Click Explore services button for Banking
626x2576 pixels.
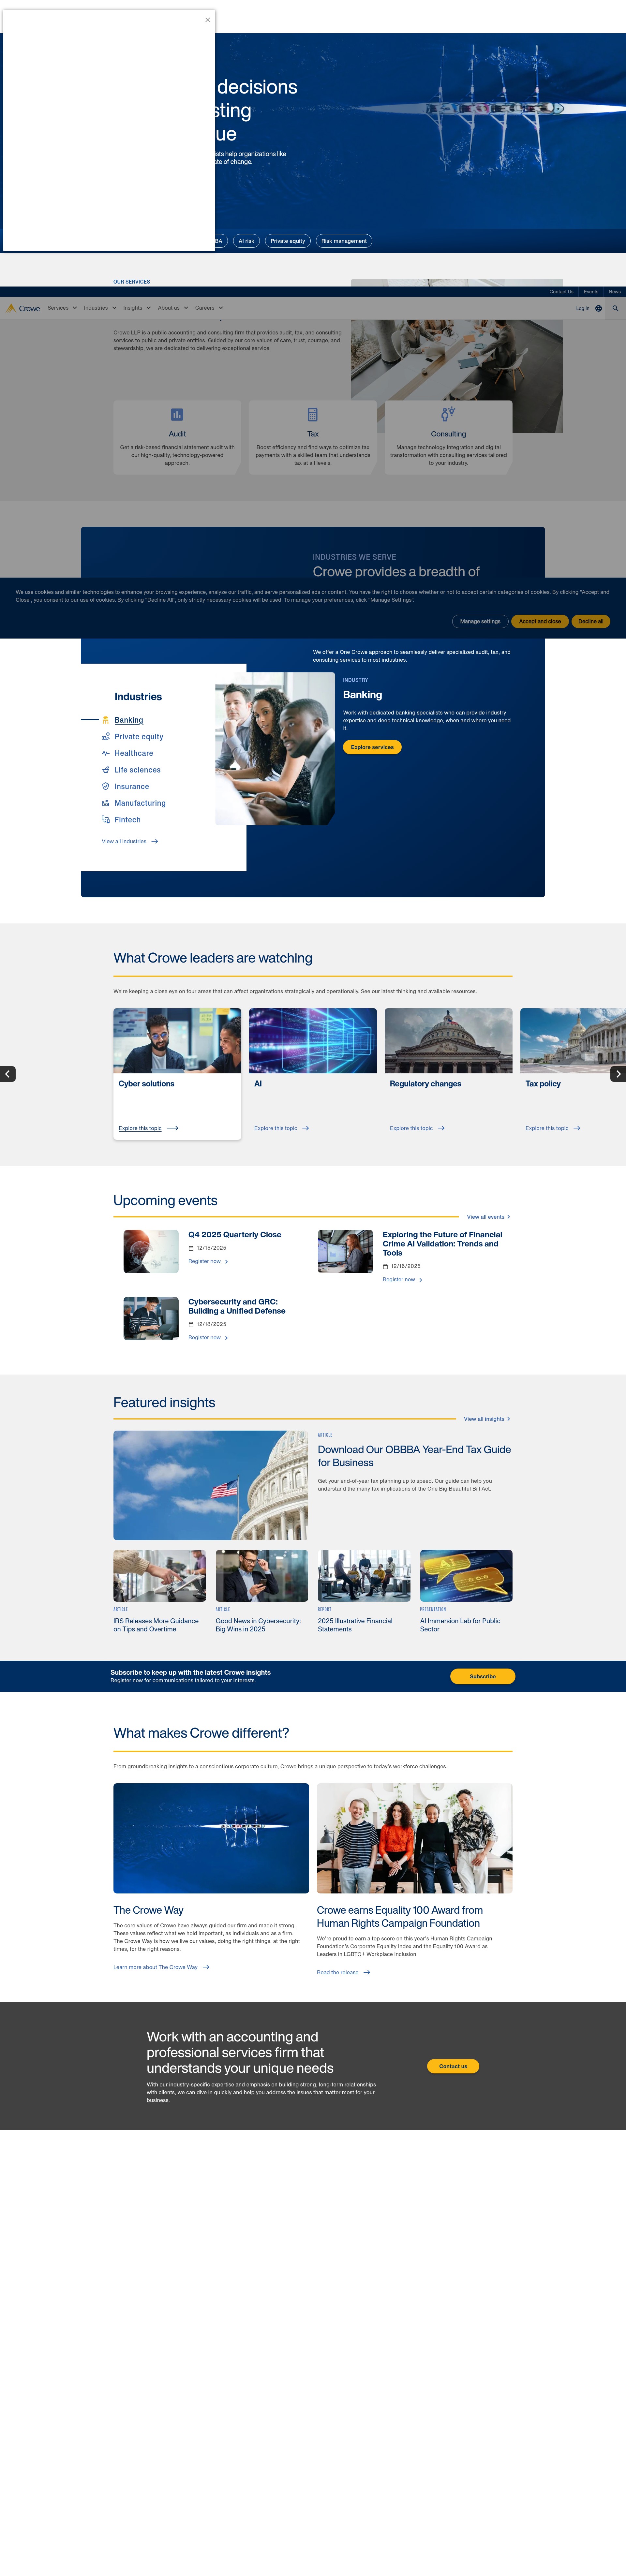click(372, 747)
